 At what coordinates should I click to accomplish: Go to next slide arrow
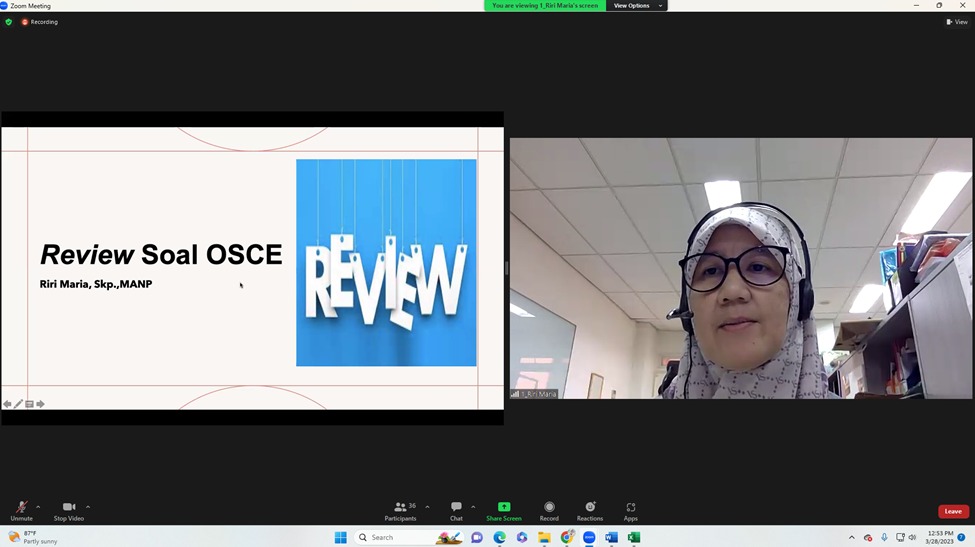coord(40,404)
